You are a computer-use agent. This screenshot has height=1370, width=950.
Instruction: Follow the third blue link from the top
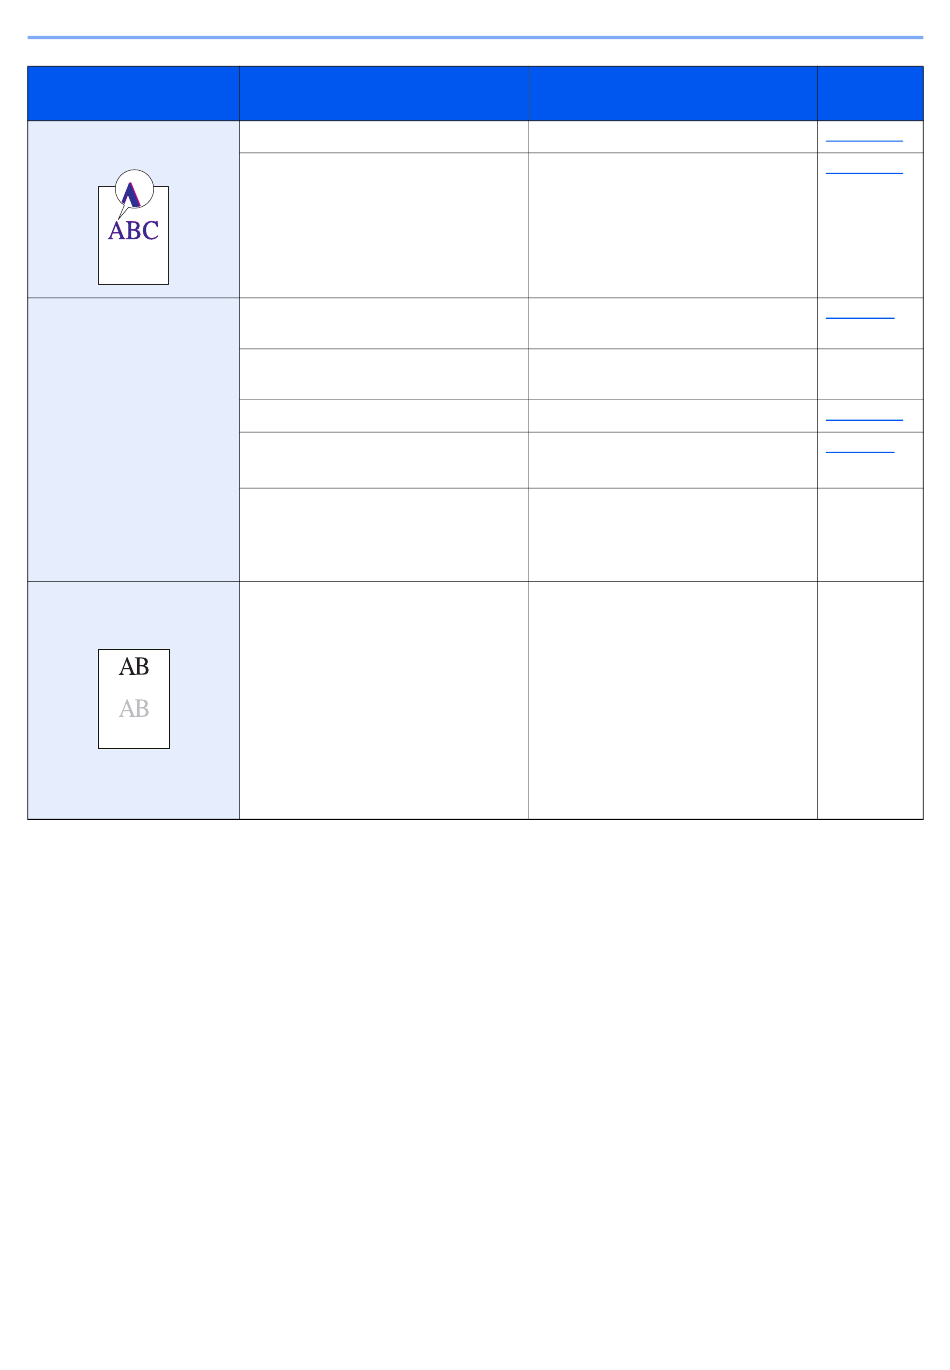point(860,318)
